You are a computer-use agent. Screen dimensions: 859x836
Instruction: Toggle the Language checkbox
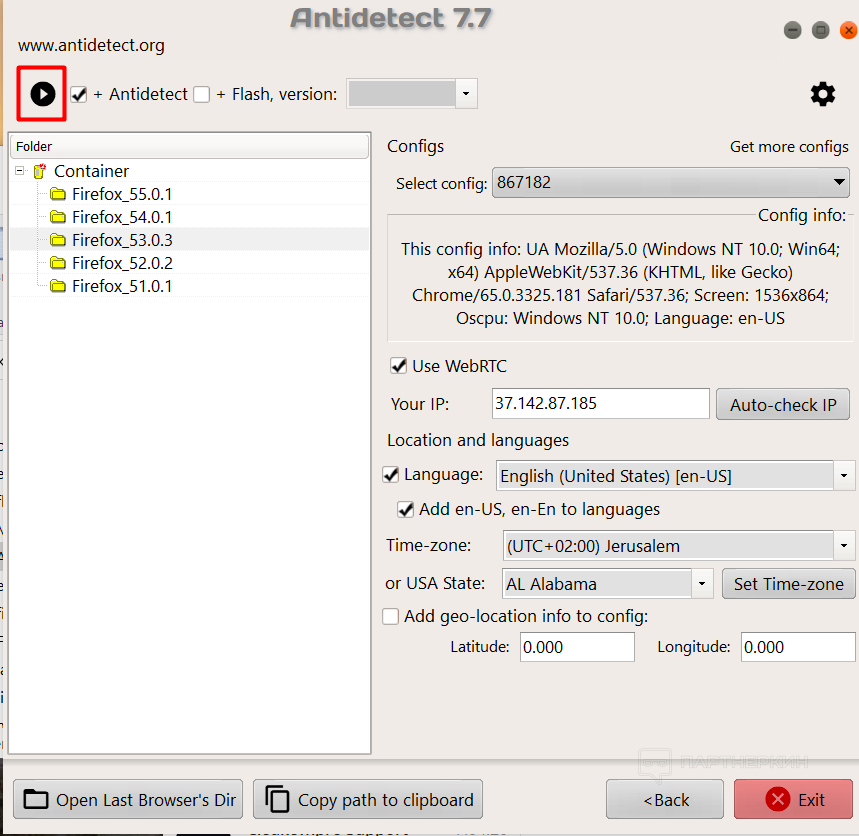[391, 474]
